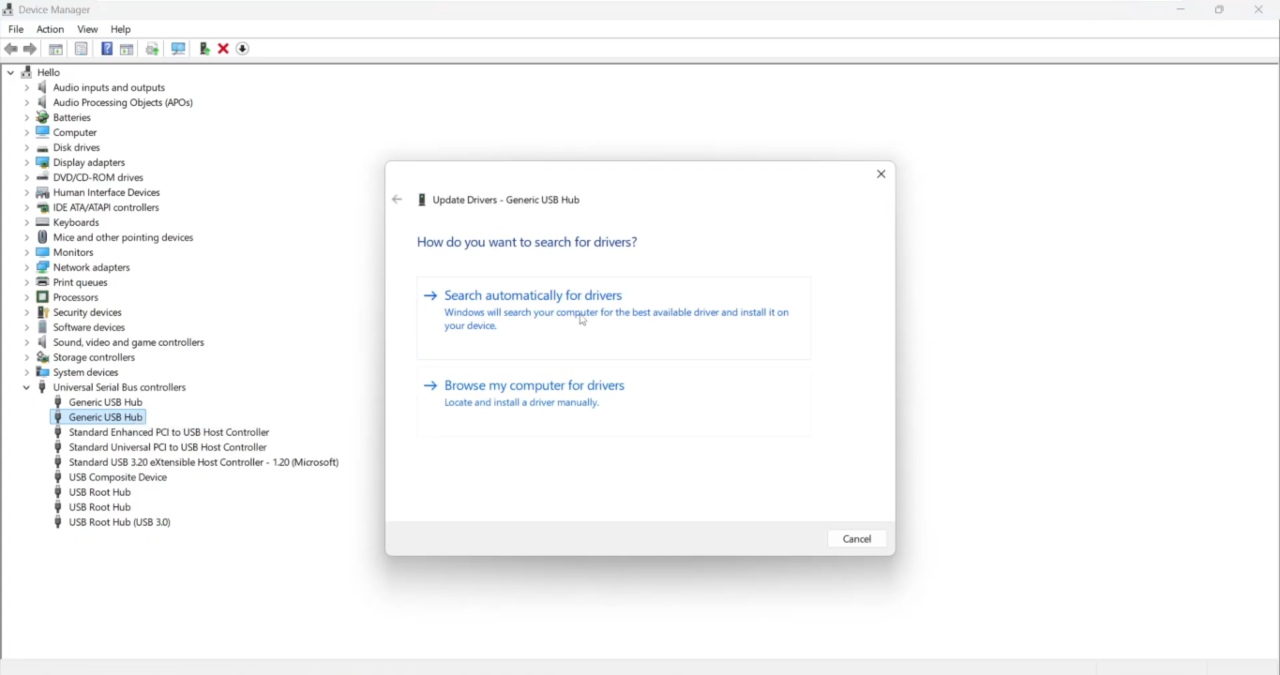Image resolution: width=1280 pixels, height=675 pixels.
Task: Click the Hello computer root icon
Action: click(26, 72)
